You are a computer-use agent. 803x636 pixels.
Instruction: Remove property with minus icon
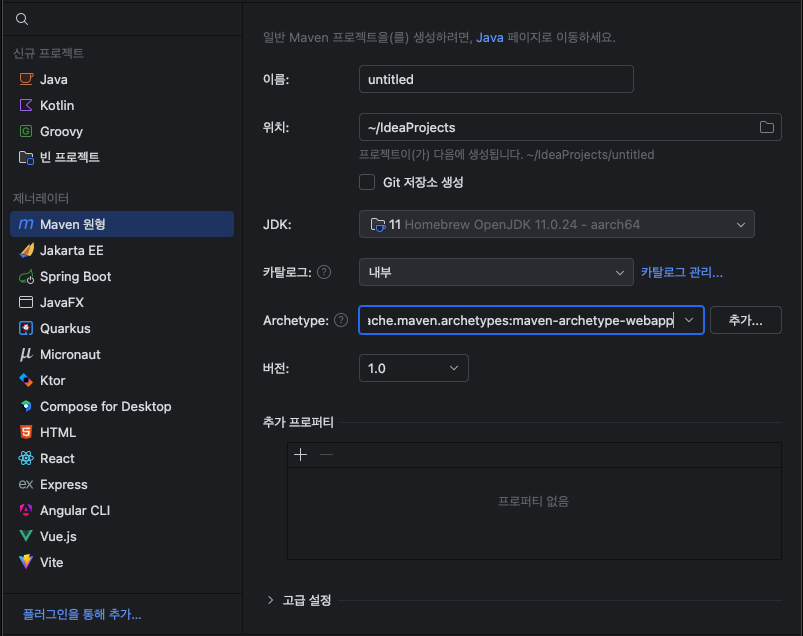pyautogui.click(x=326, y=455)
